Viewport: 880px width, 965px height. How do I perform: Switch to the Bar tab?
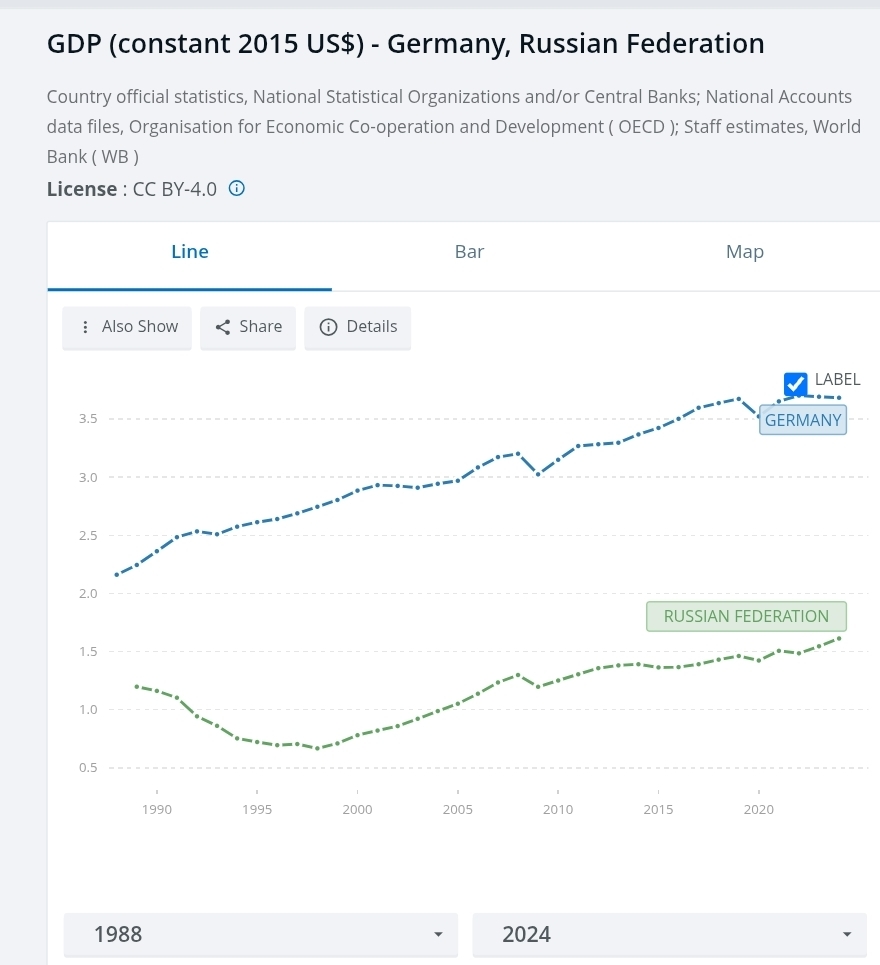[469, 252]
